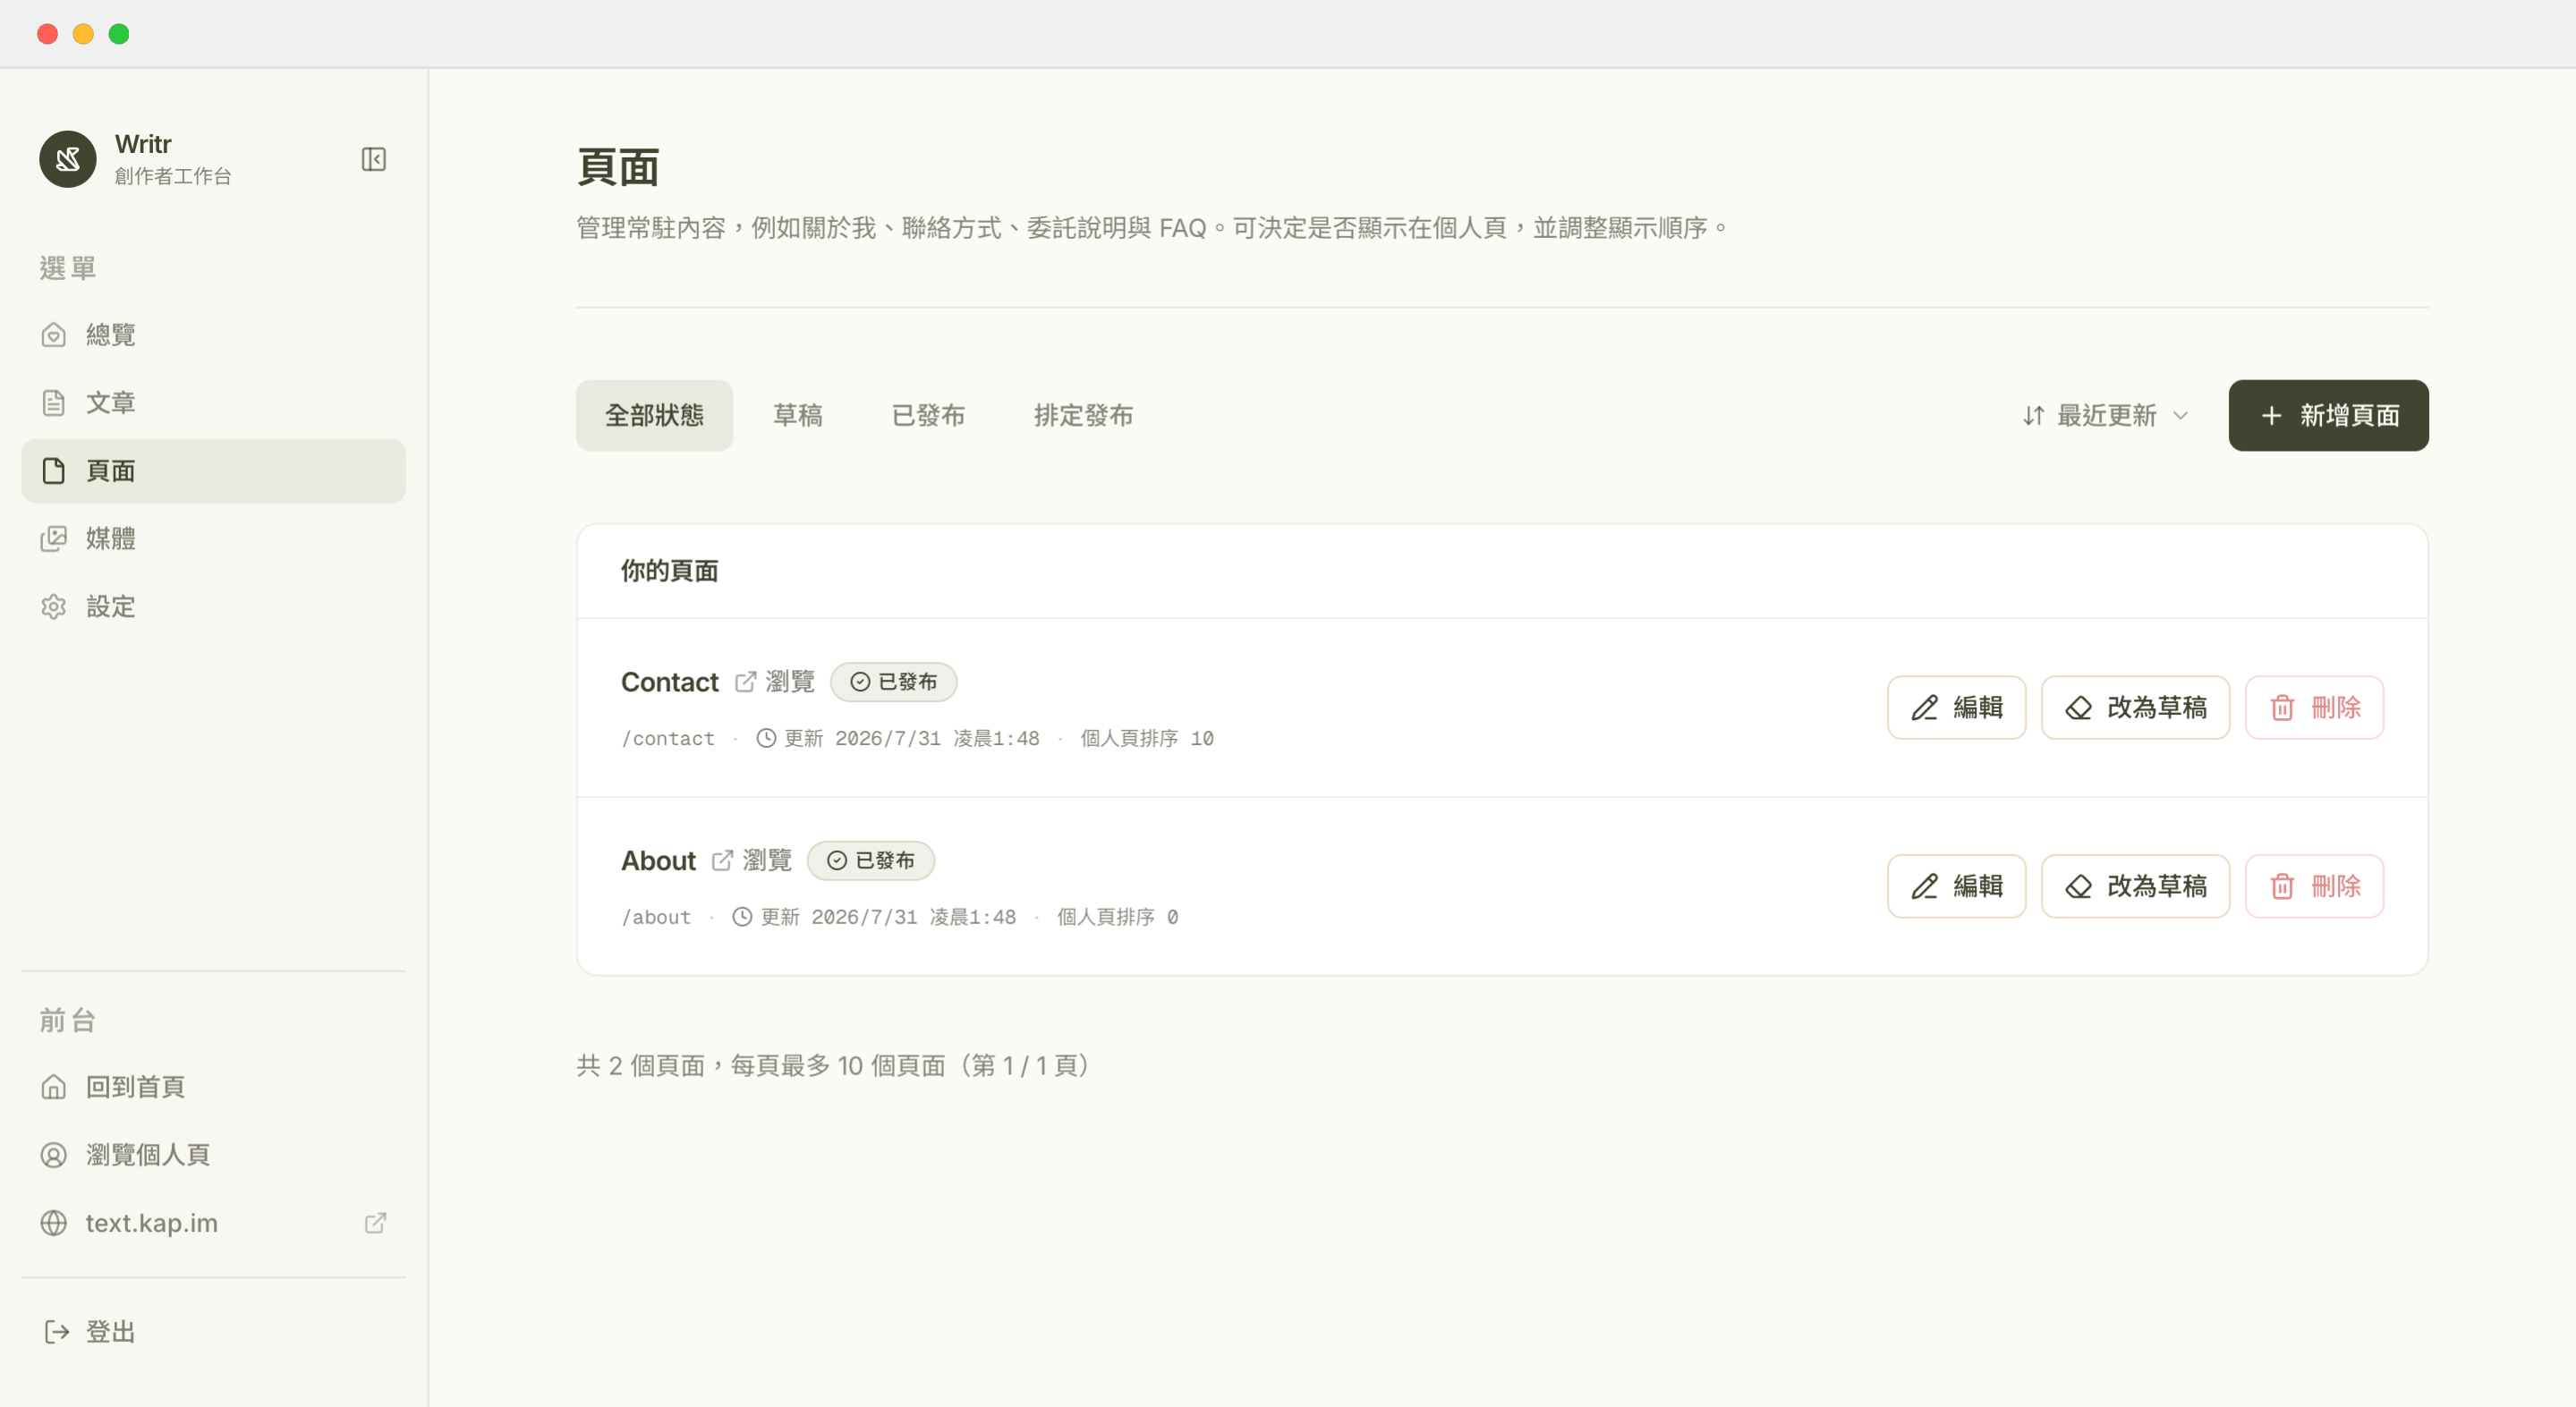Click the eraser icon in Contact's 改為草稿
Screen dimensions: 2576x1407
click(x=2078, y=707)
